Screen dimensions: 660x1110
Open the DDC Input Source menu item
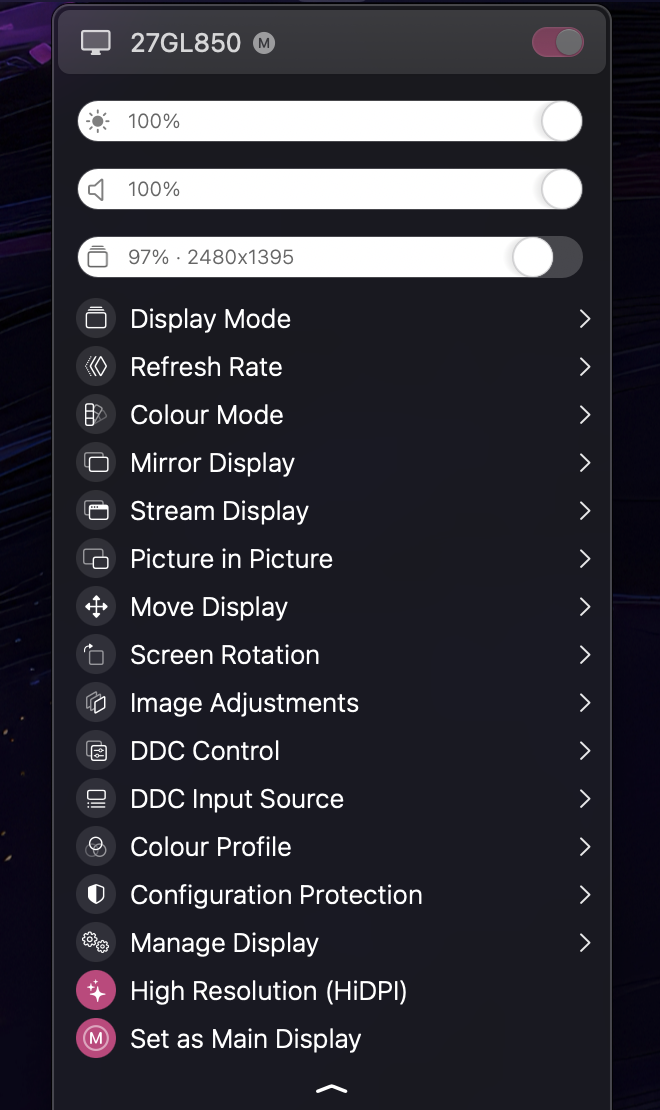[237, 799]
